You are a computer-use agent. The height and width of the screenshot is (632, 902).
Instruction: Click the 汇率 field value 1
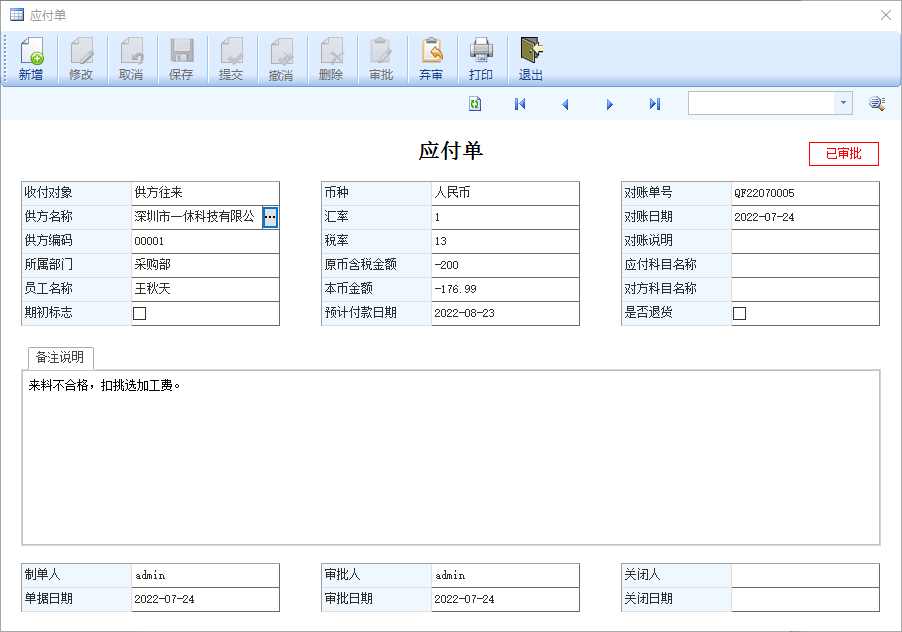505,217
